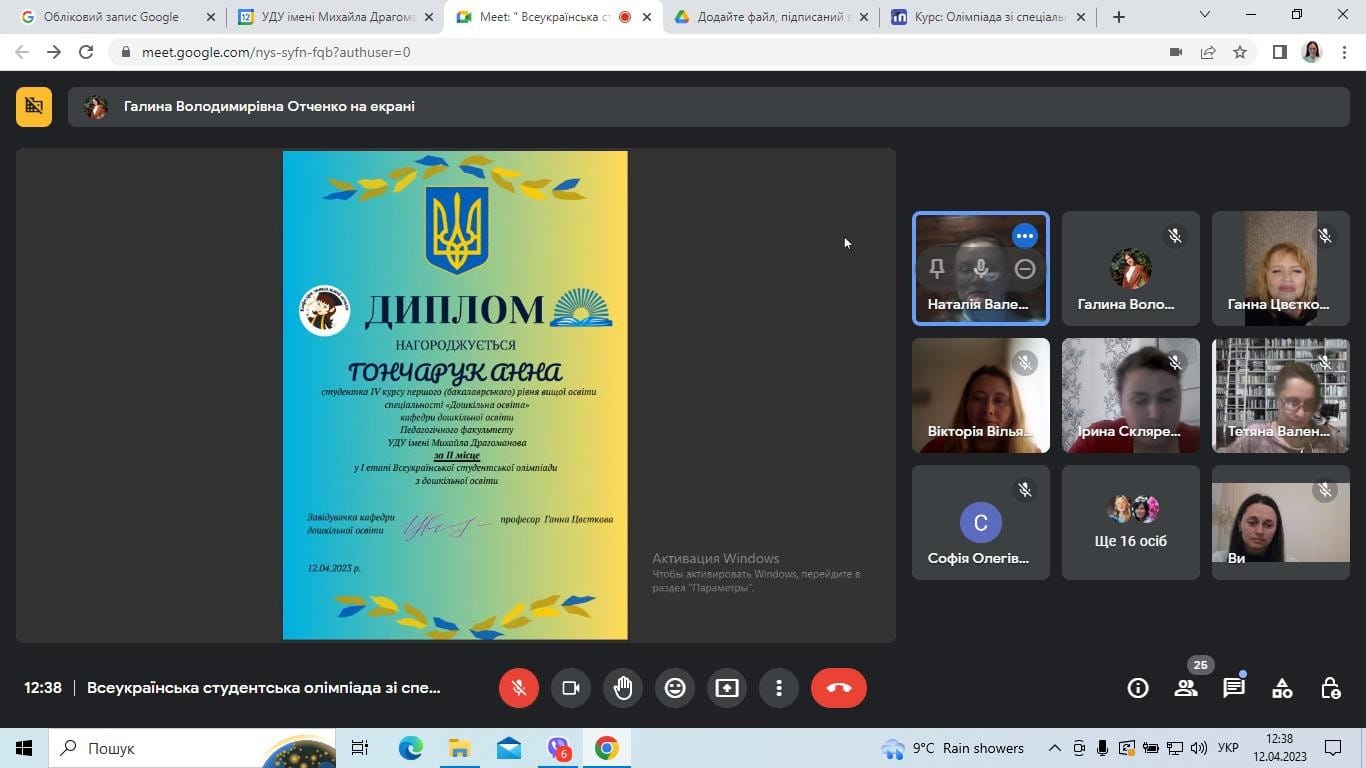Close the Обліковий запис Google tab
This screenshot has height=768, width=1366.
(210, 17)
